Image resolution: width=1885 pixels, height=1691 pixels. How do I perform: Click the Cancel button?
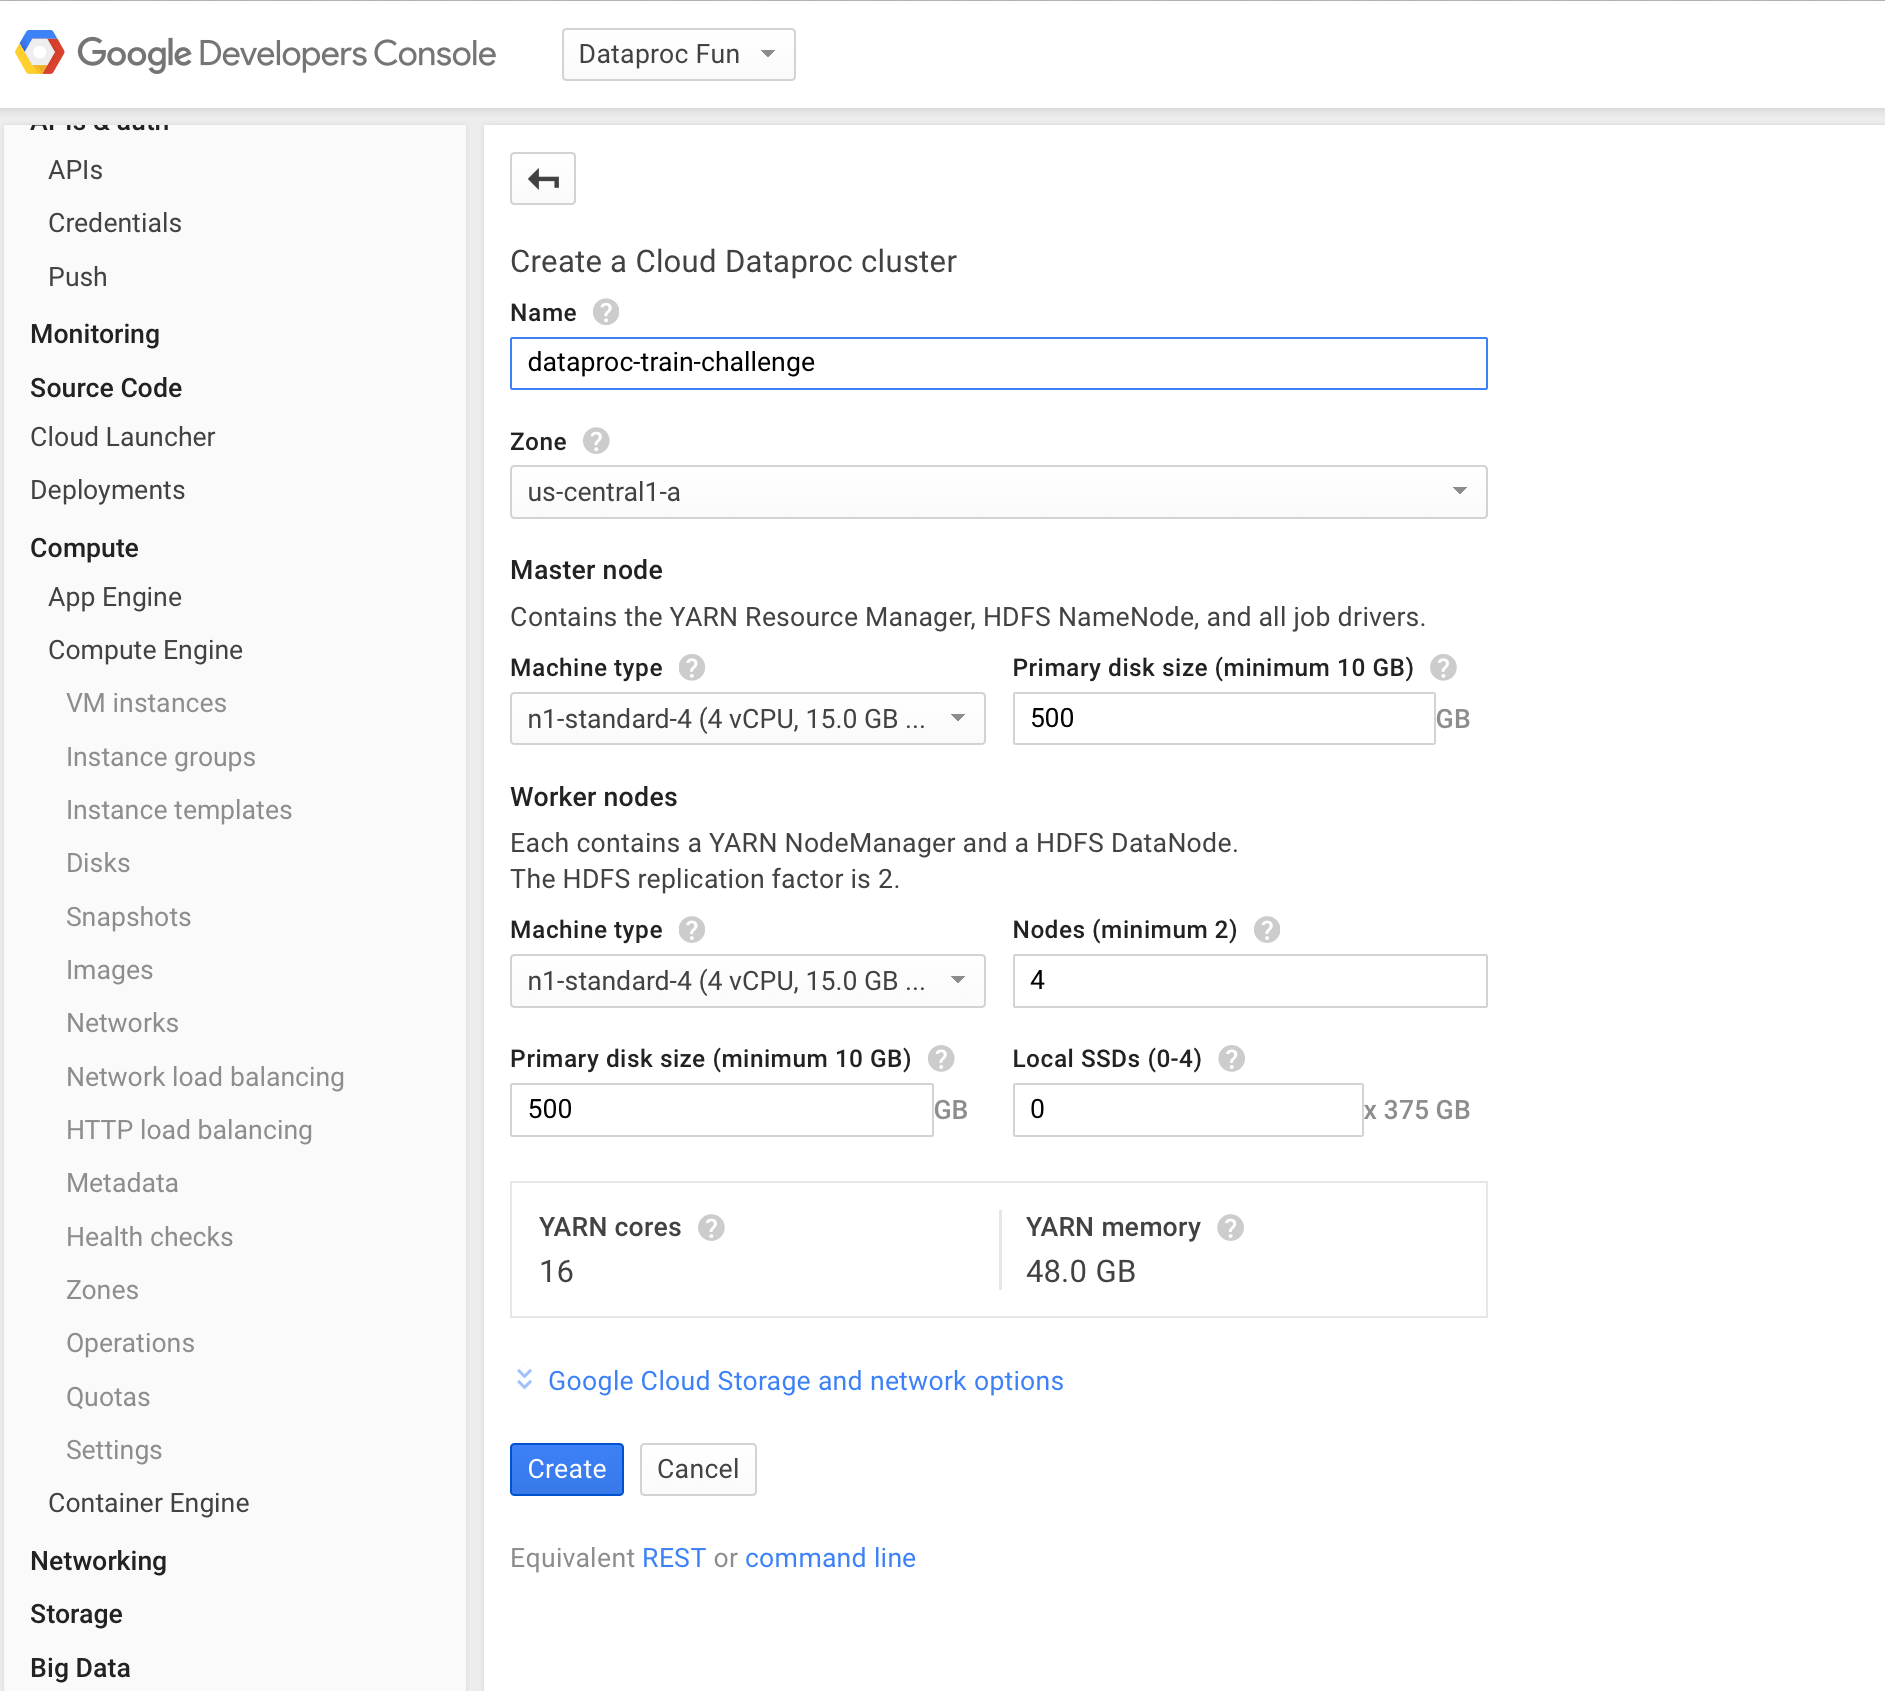(x=697, y=1469)
